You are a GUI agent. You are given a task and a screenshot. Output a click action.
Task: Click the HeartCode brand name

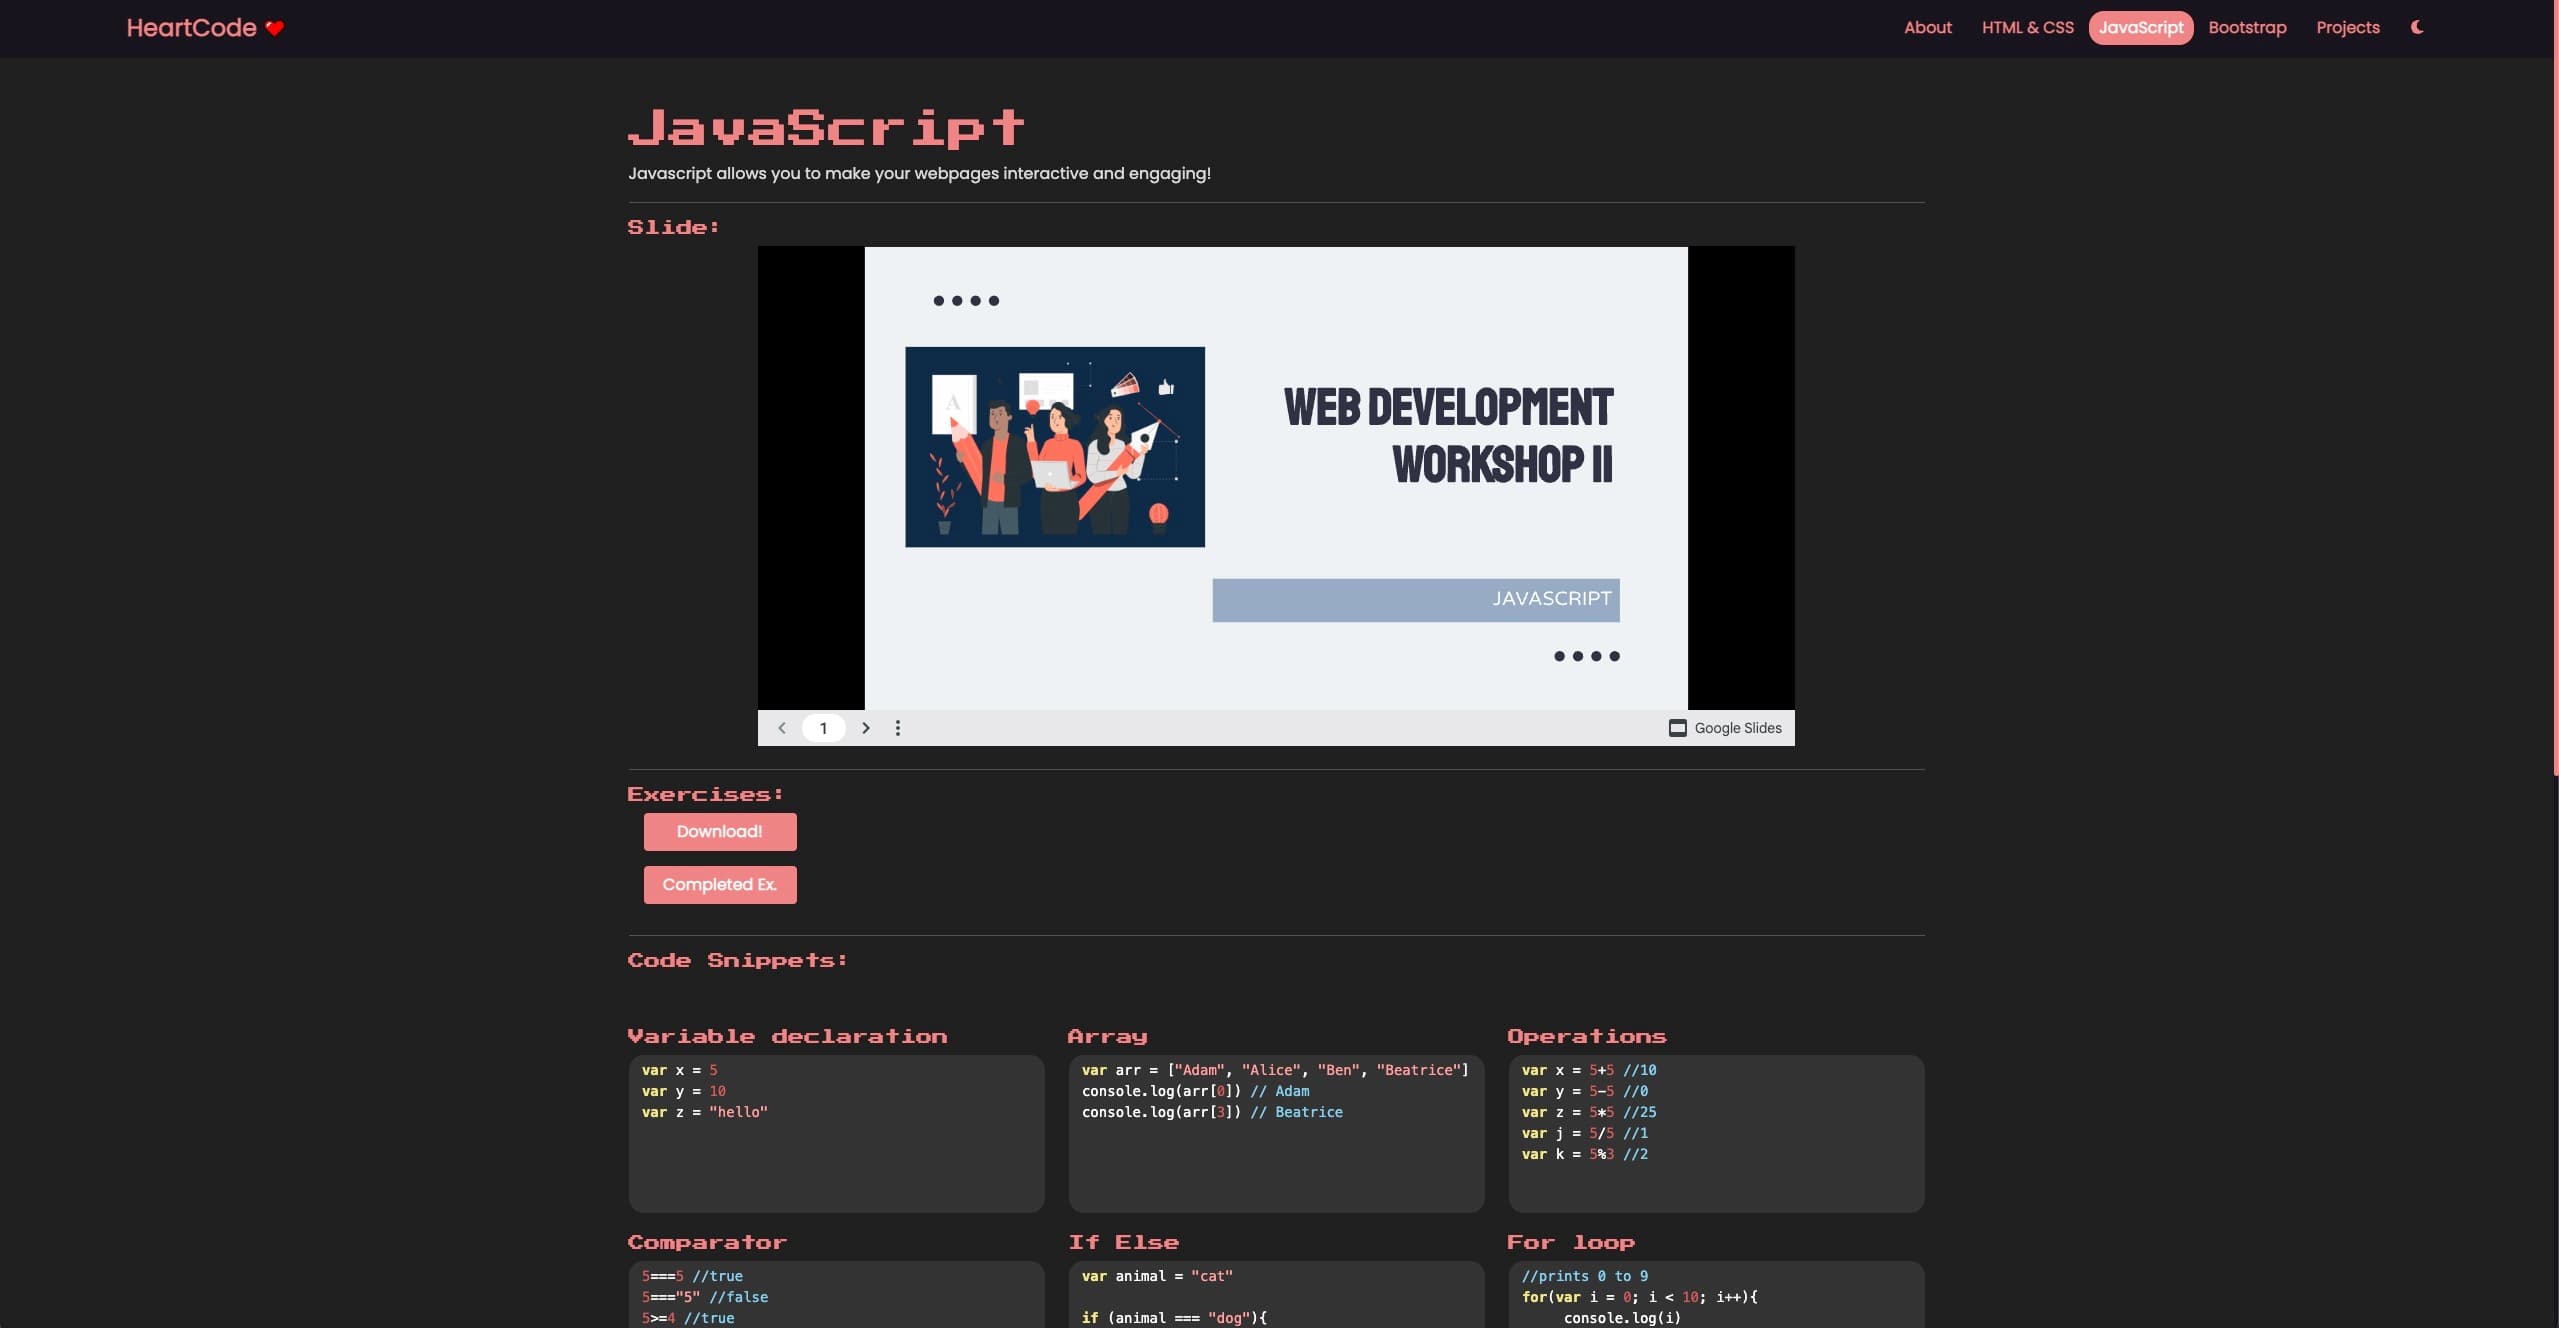[192, 27]
